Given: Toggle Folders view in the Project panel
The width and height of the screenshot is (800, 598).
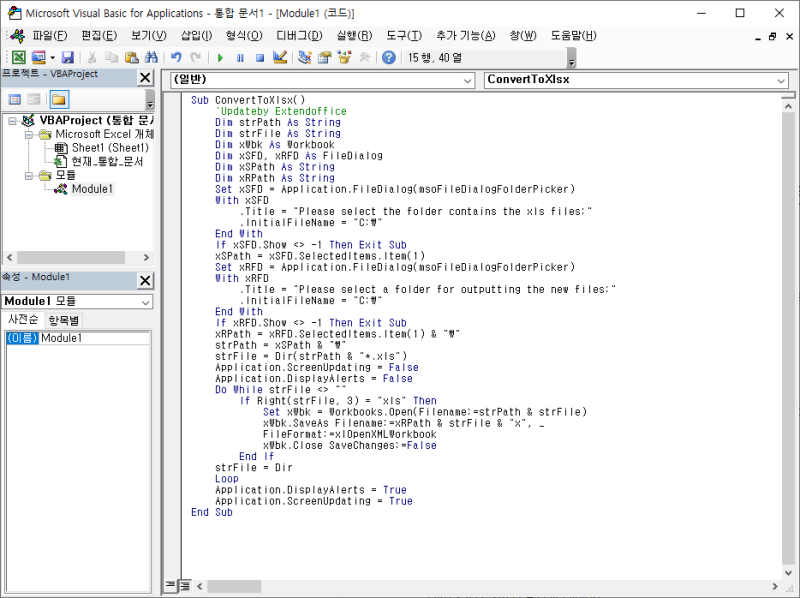Looking at the screenshot, I should coord(59,99).
